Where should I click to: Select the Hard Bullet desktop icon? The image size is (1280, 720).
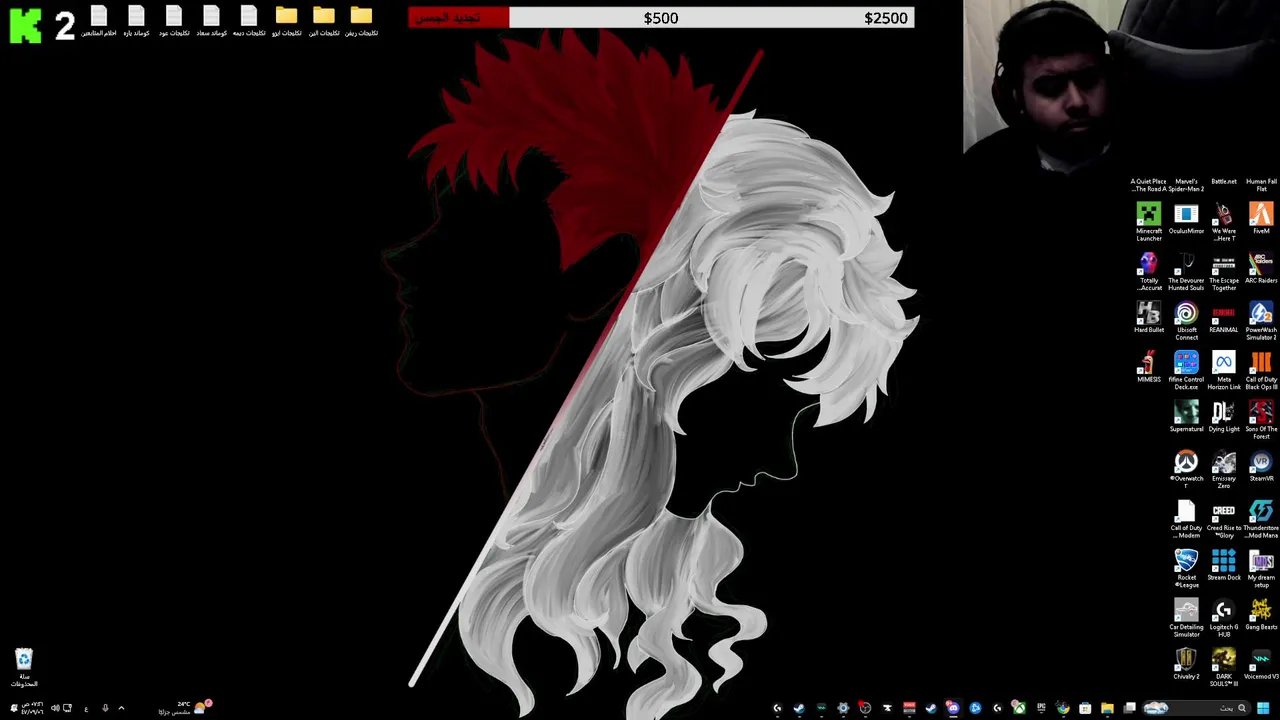1148,318
